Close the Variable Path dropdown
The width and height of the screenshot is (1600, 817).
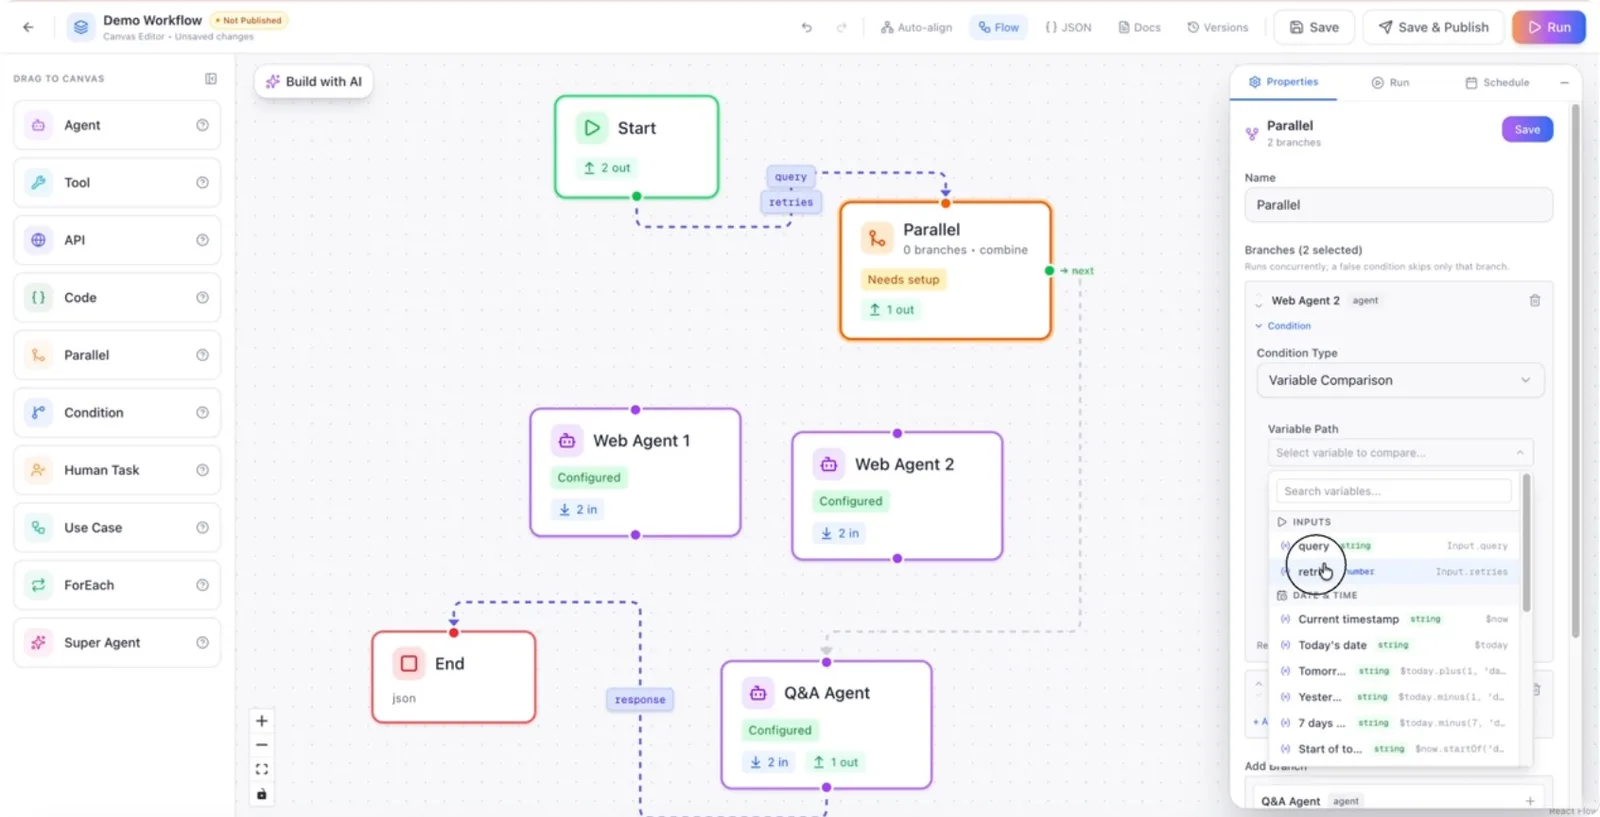1400,453
